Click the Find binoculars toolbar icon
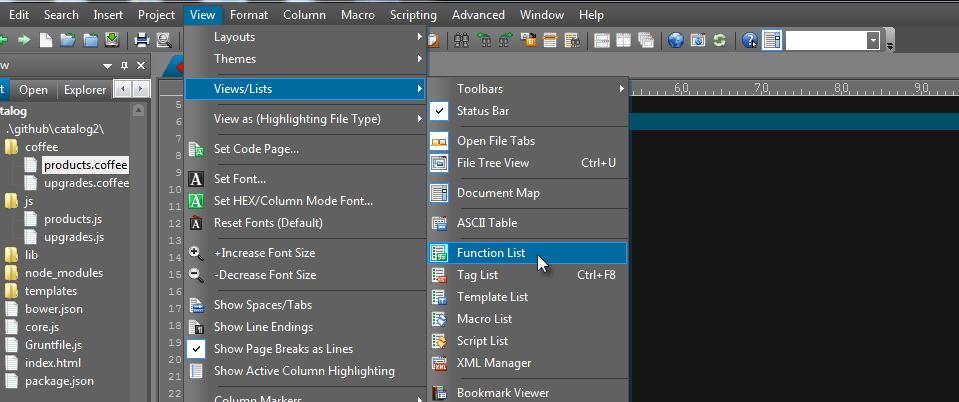The image size is (959, 402). pyautogui.click(x=462, y=40)
